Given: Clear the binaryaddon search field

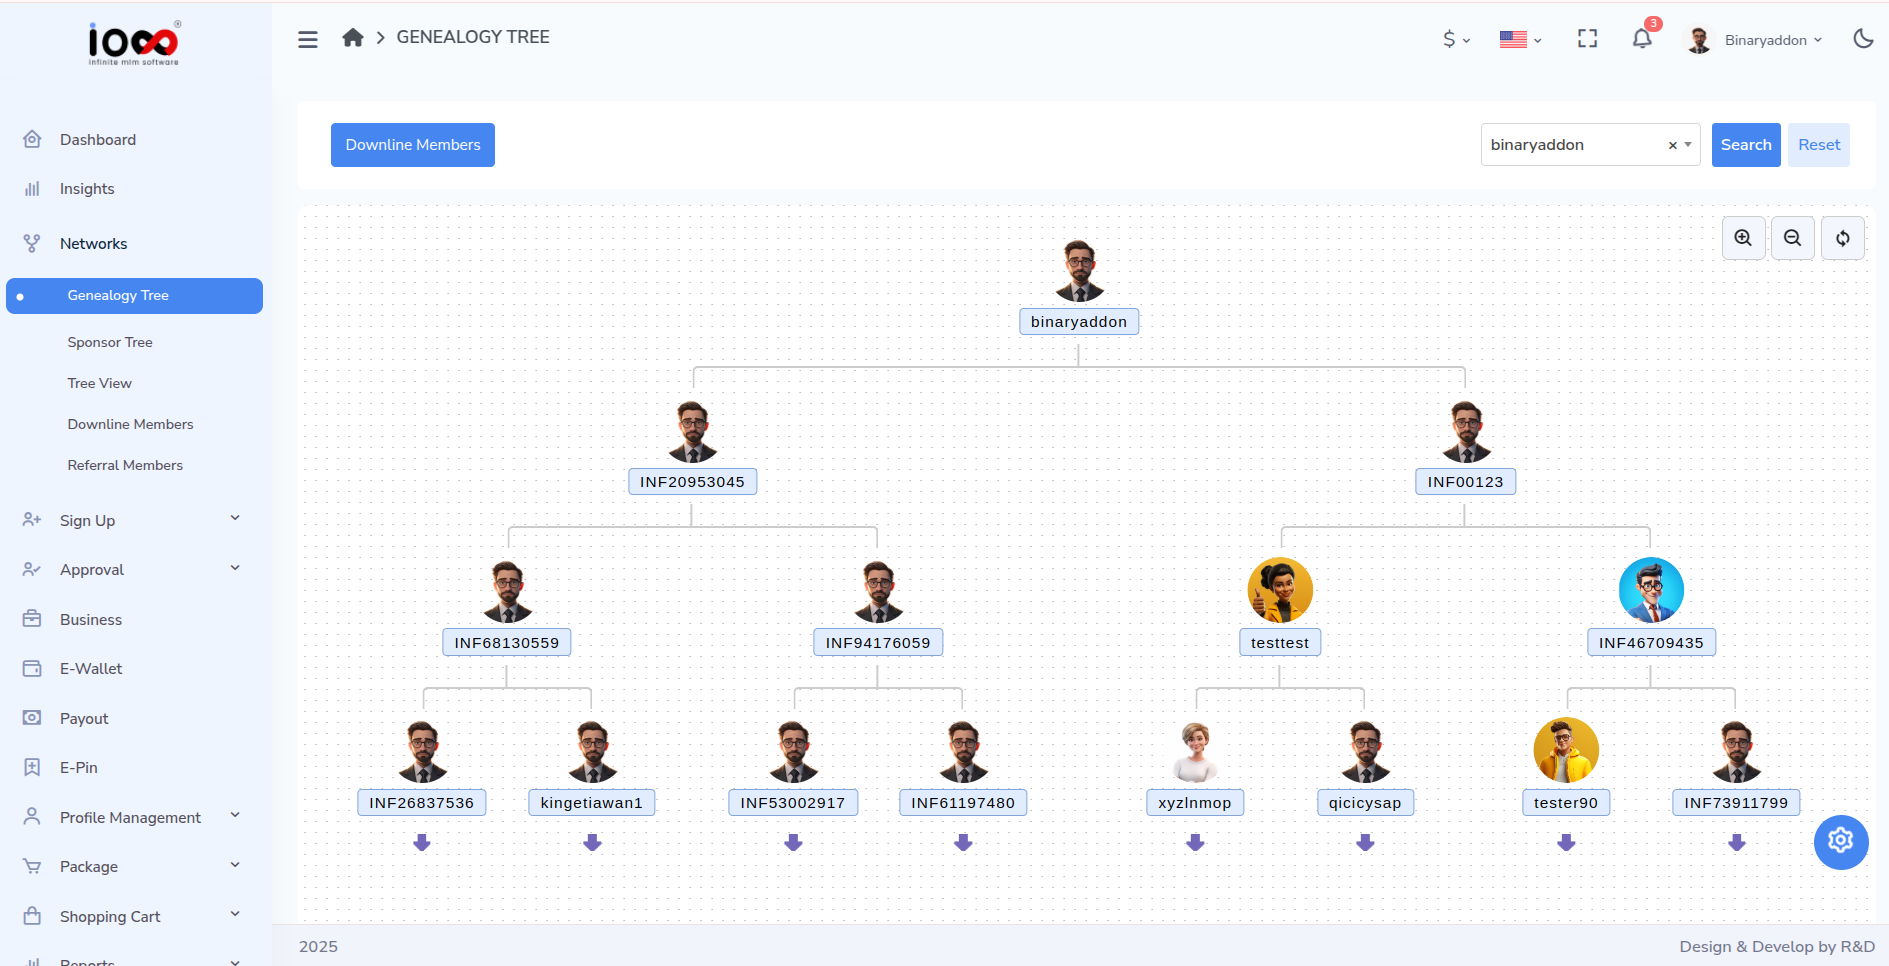Looking at the screenshot, I should click(x=1671, y=144).
